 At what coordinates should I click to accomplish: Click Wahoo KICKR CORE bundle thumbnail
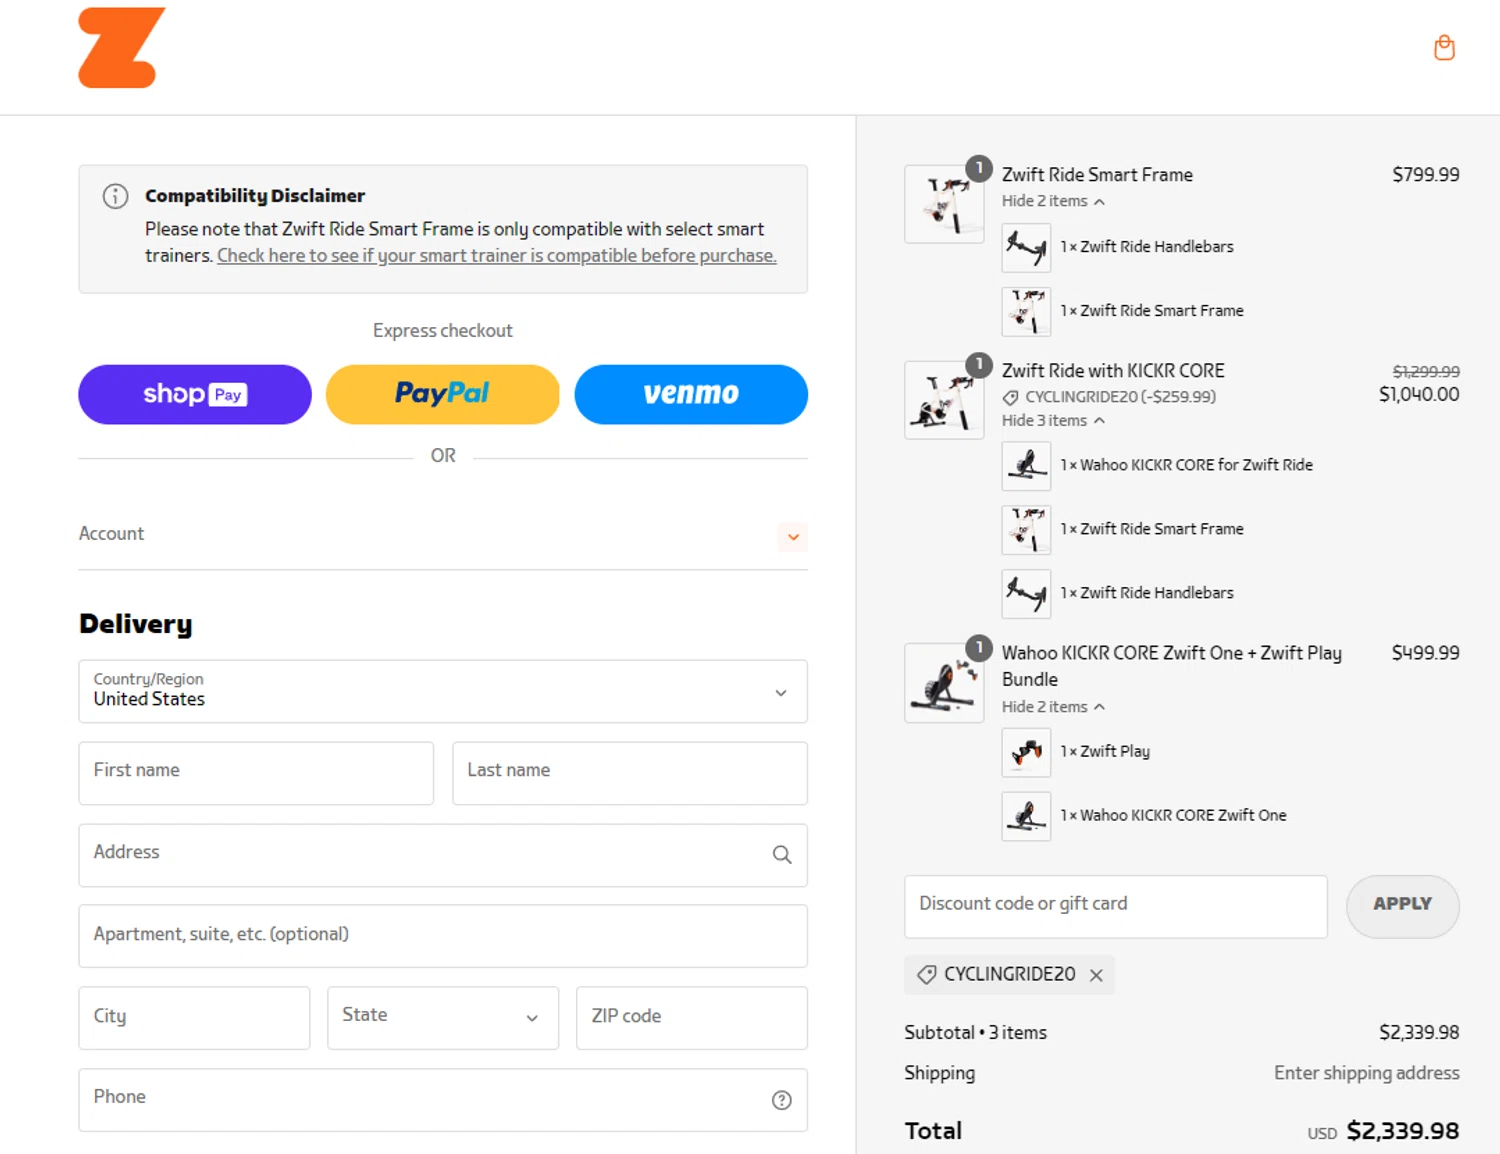[x=944, y=682]
